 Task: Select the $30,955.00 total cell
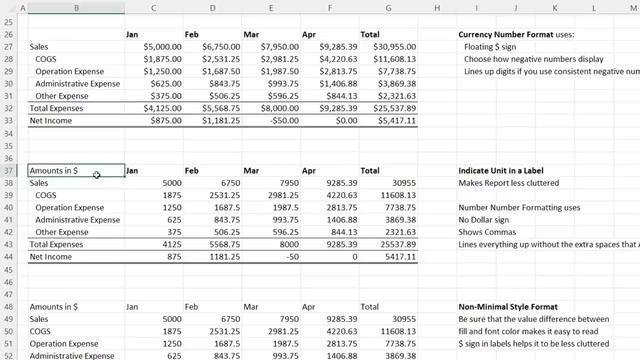pyautogui.click(x=388, y=47)
